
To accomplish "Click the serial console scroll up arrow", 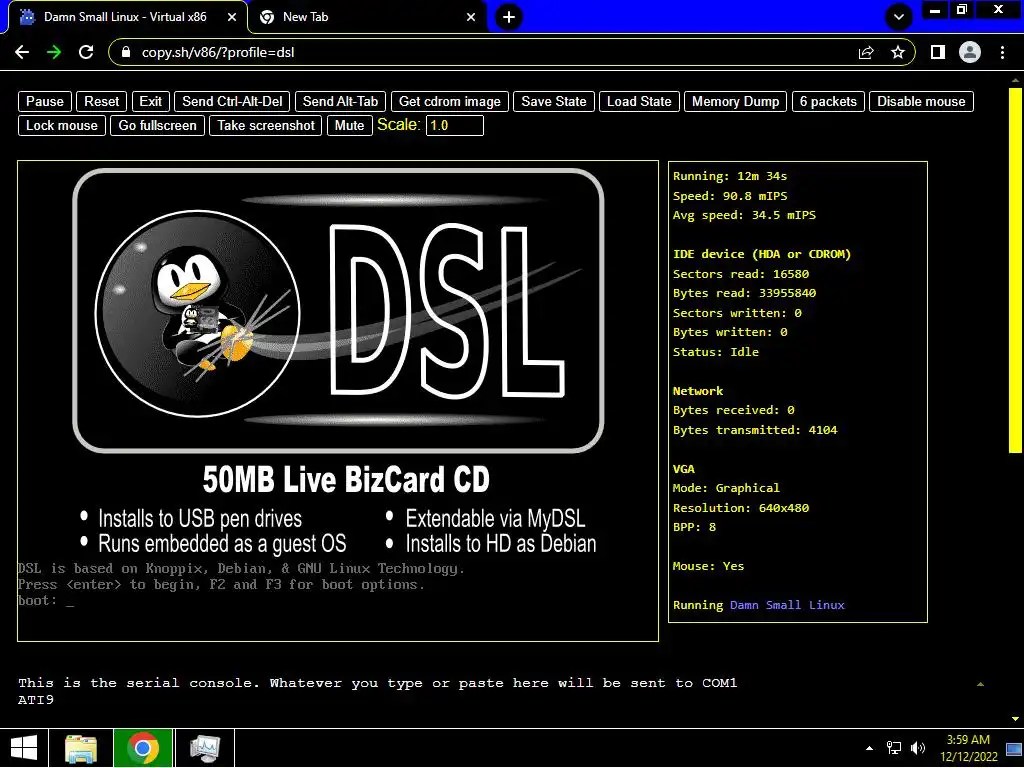I will pyautogui.click(x=980, y=684).
